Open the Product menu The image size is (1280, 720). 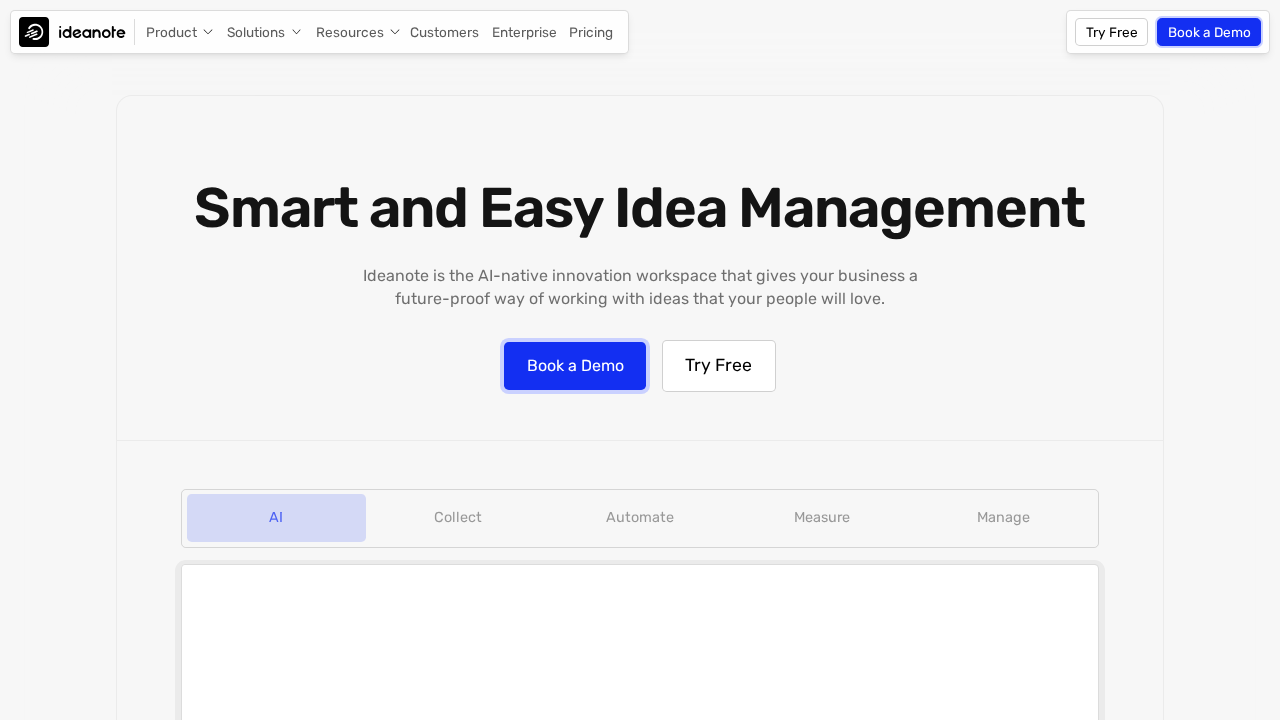click(x=171, y=32)
